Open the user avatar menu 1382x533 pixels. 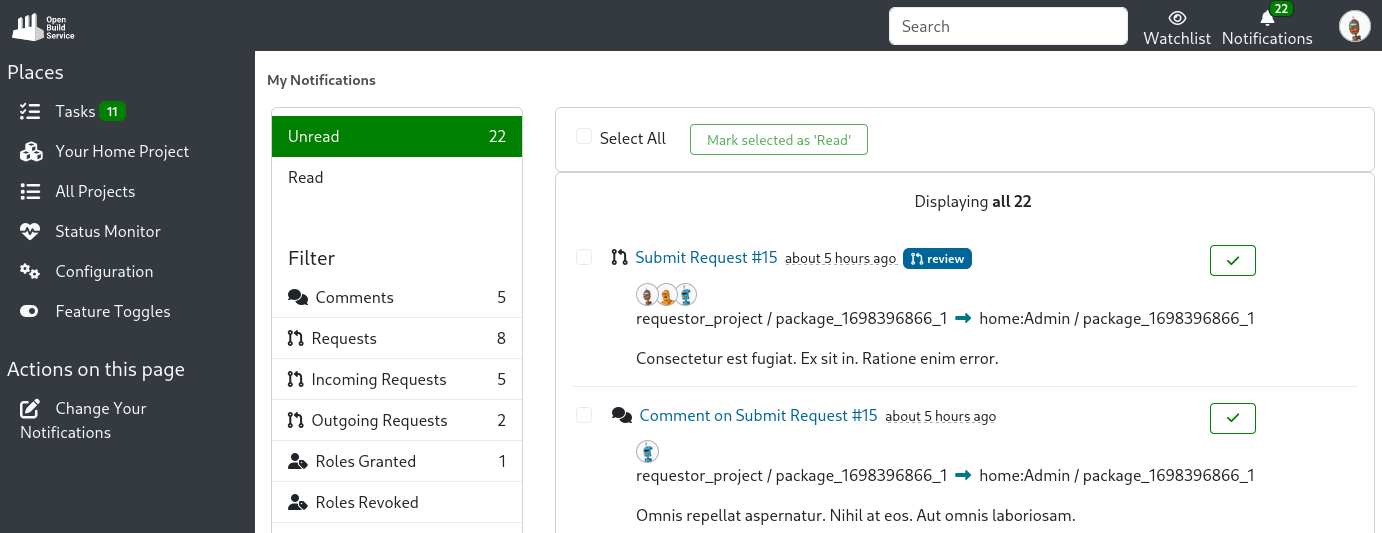pos(1354,27)
